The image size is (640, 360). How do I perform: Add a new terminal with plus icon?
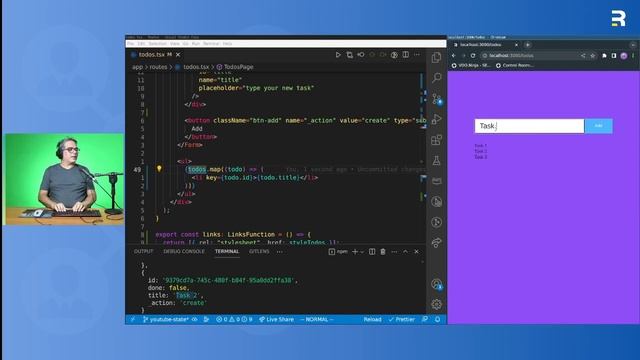[x=355, y=252]
